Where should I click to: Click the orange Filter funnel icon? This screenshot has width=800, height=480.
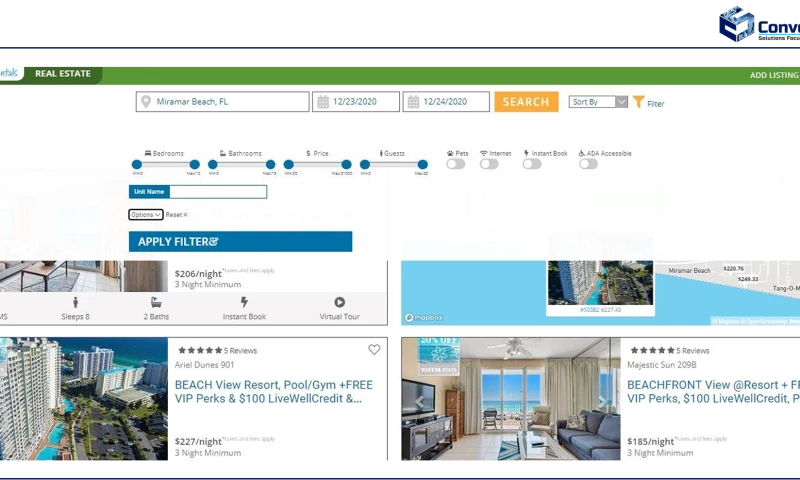(638, 102)
